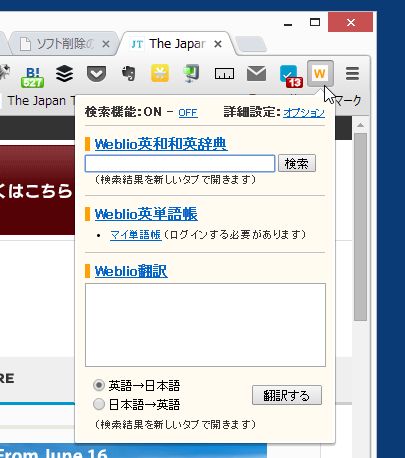The height and width of the screenshot is (458, 405).
Task: Open the Weblio翻訳 link
Action: click(131, 271)
